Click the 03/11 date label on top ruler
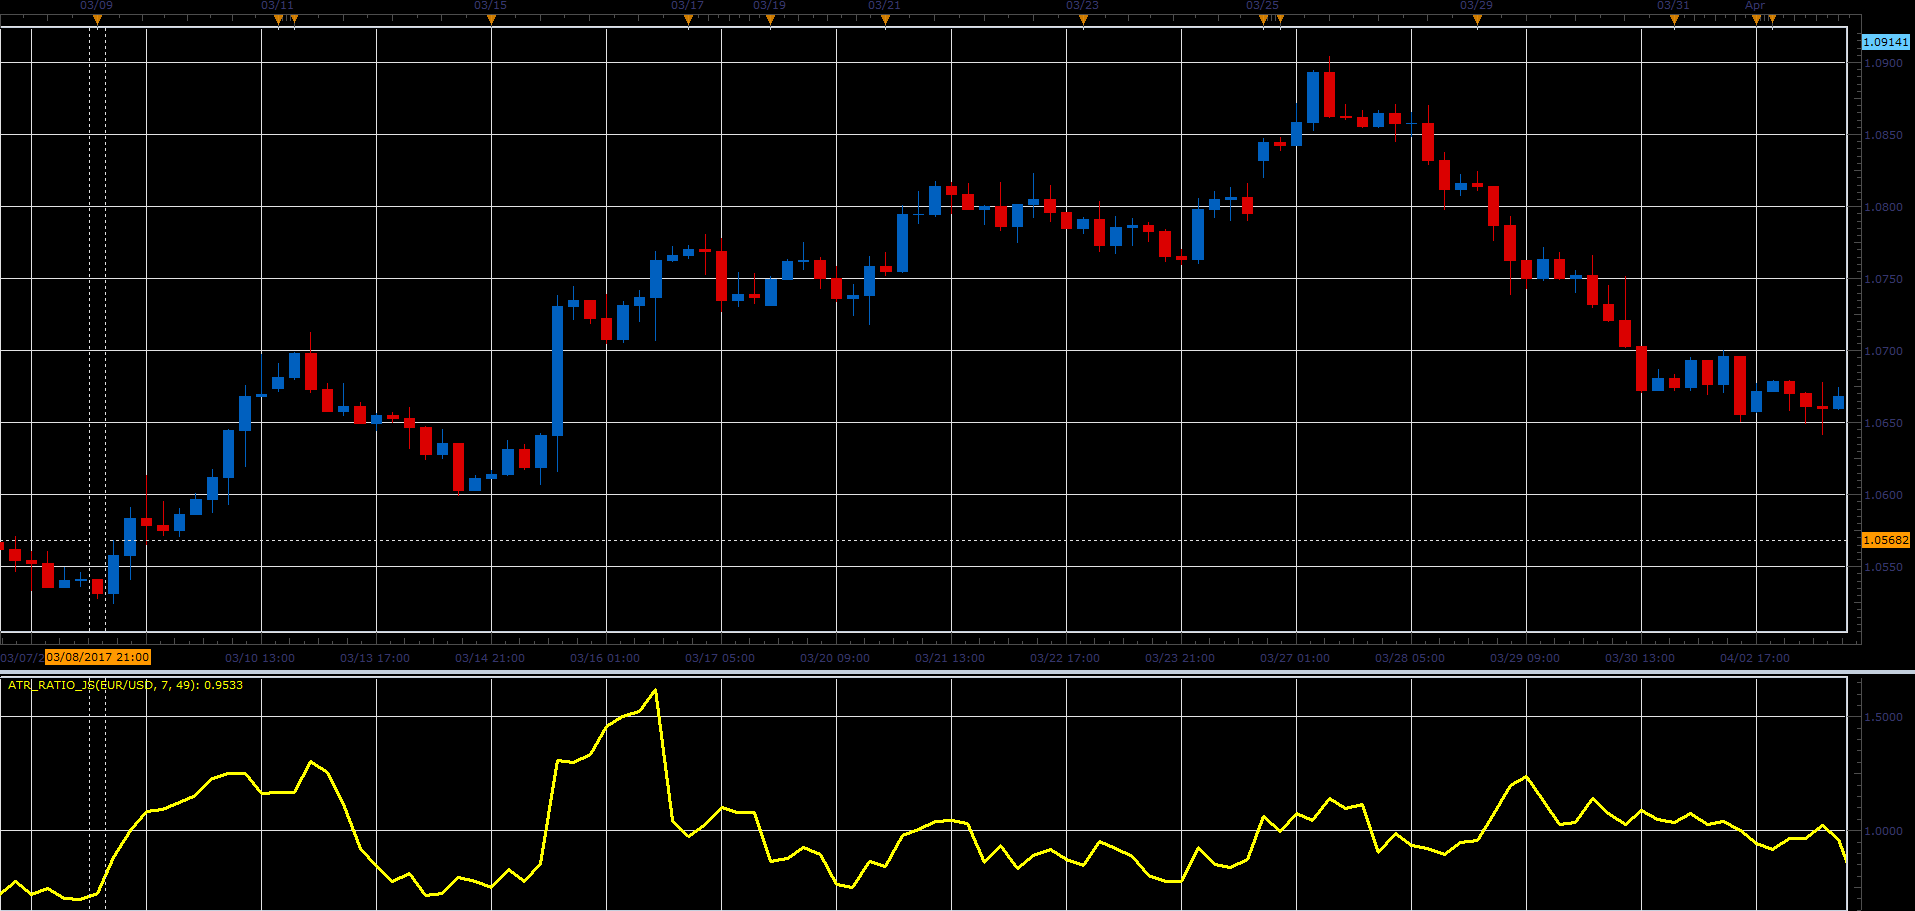 [277, 6]
